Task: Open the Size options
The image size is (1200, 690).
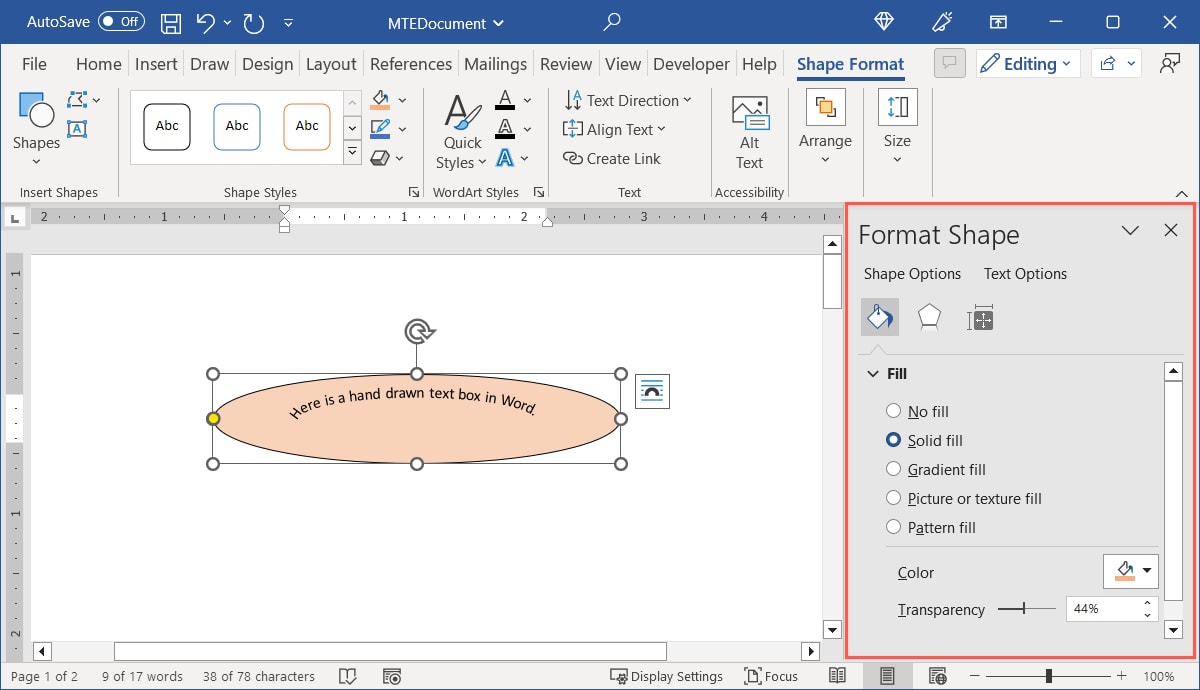Action: [x=896, y=124]
